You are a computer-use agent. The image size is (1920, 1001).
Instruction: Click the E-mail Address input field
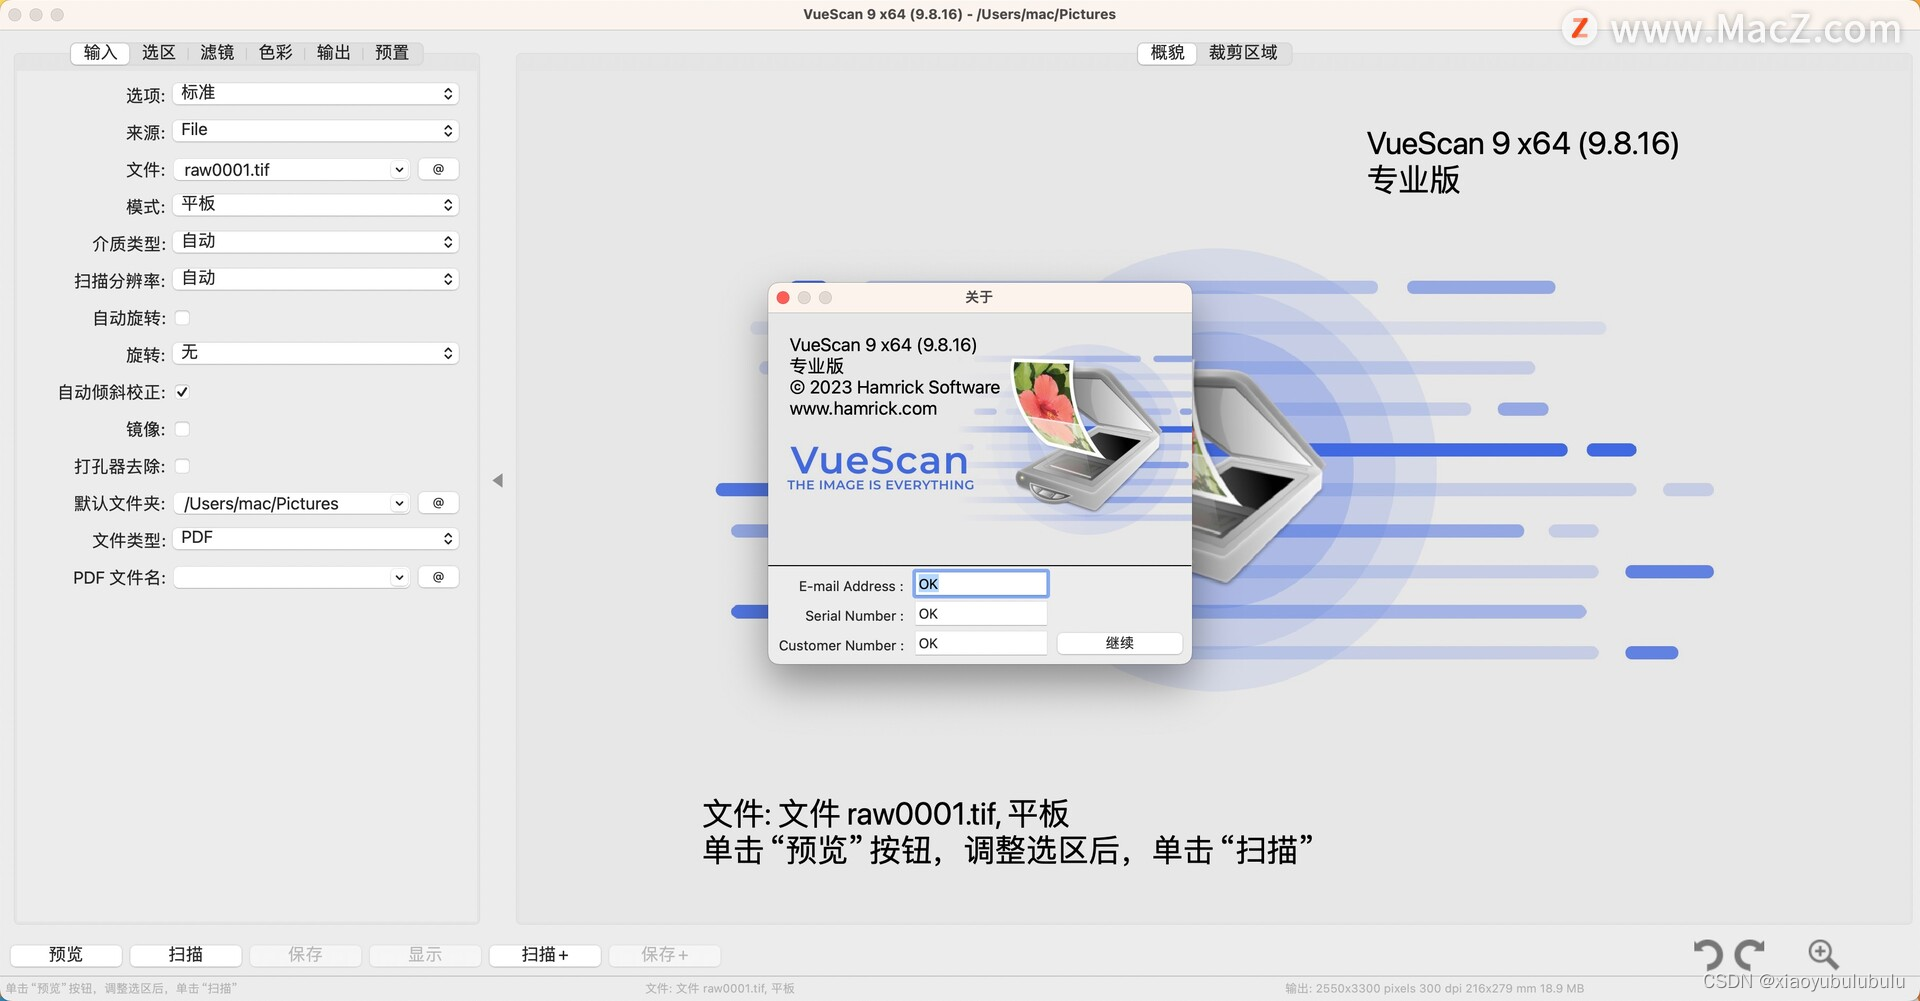[980, 583]
